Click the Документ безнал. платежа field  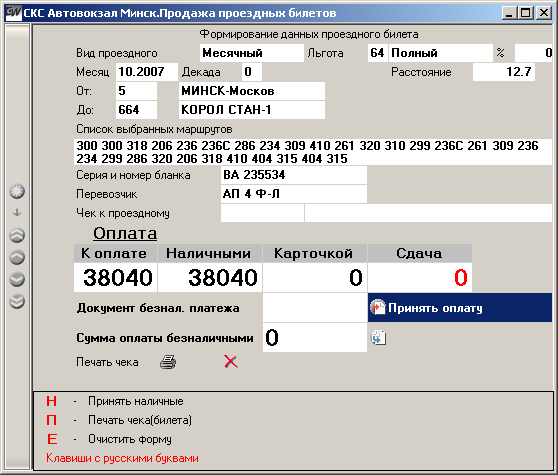[315, 308]
